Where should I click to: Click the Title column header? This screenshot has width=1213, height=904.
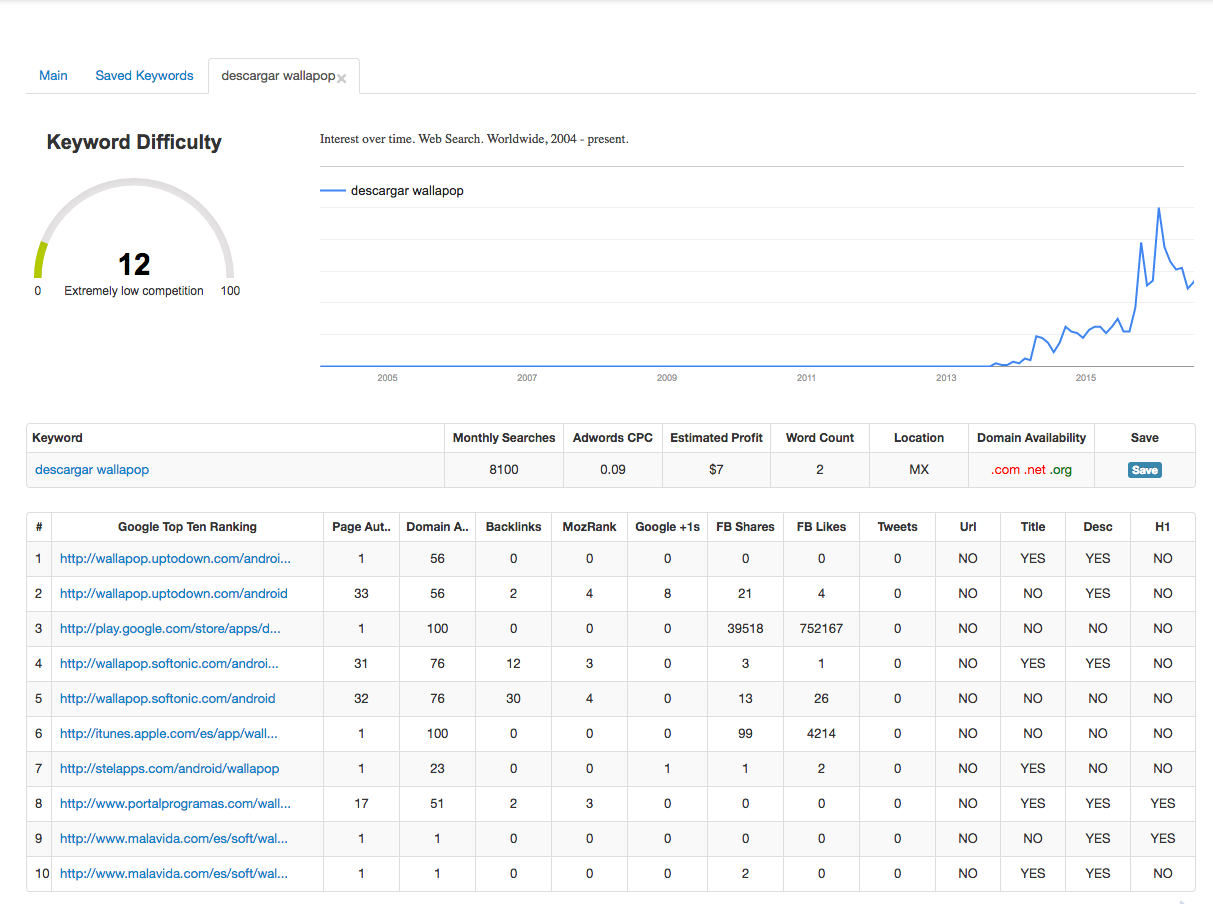[1033, 527]
